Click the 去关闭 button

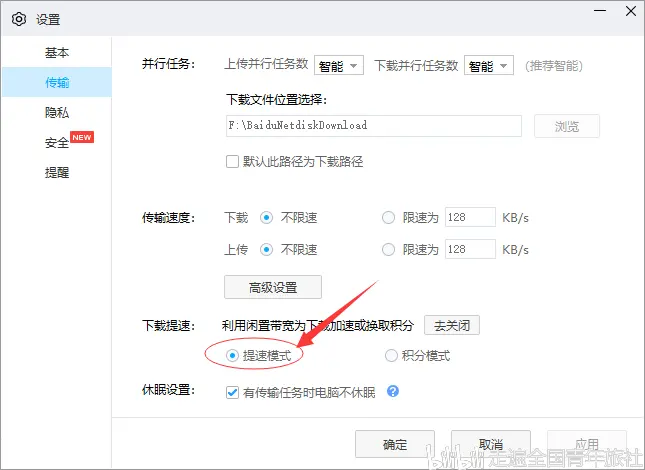452,325
